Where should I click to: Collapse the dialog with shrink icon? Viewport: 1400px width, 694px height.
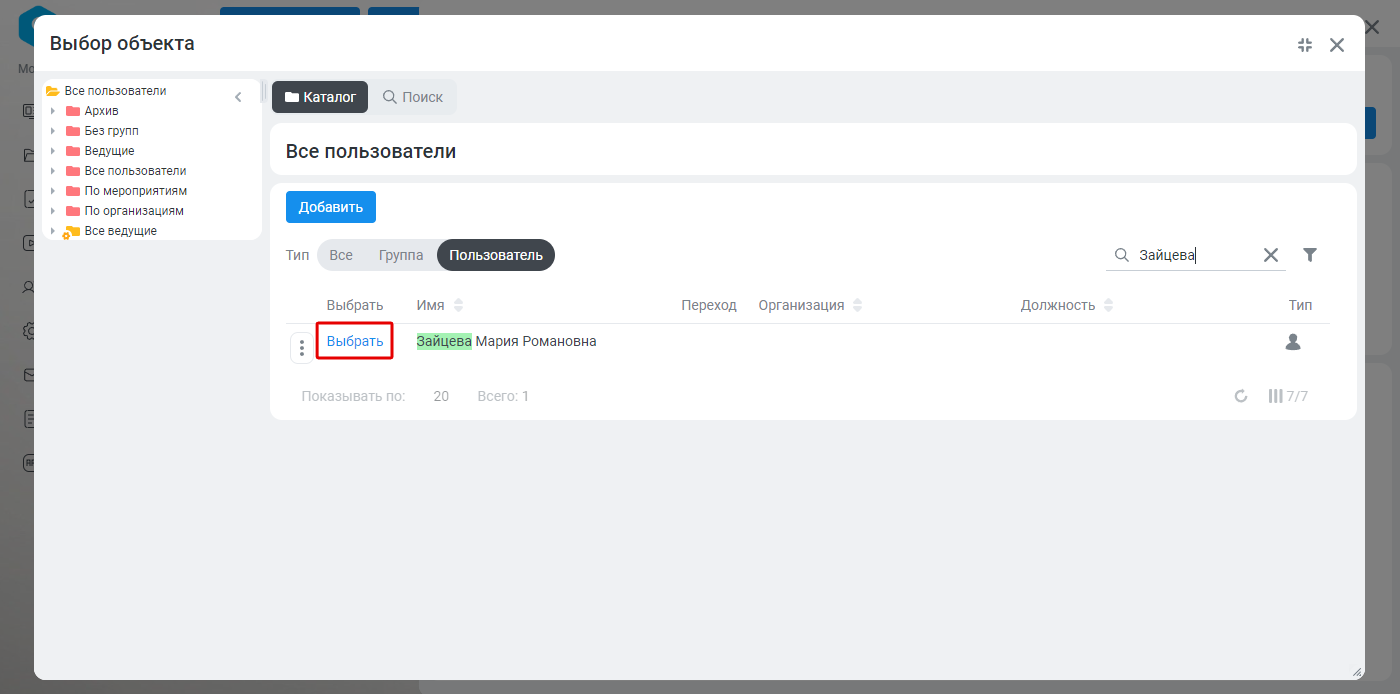click(x=1304, y=44)
